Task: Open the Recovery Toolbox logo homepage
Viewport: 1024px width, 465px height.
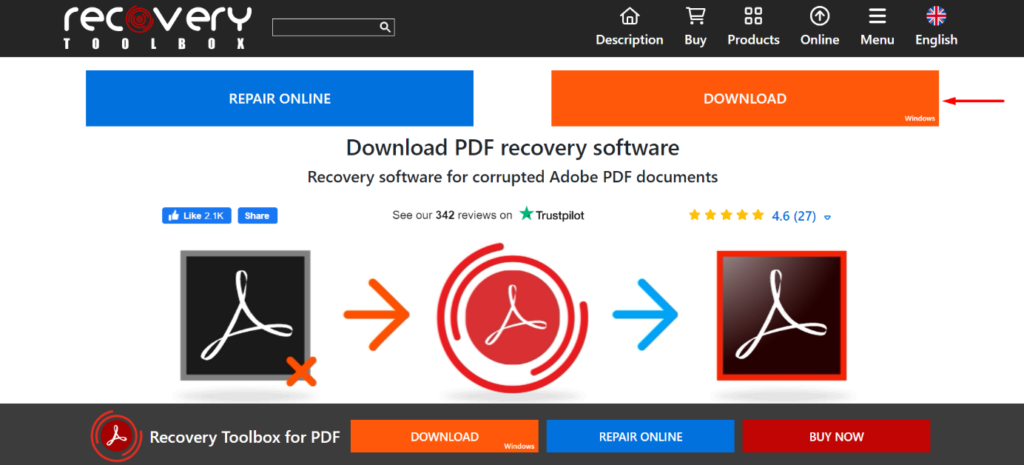Action: pos(157,27)
